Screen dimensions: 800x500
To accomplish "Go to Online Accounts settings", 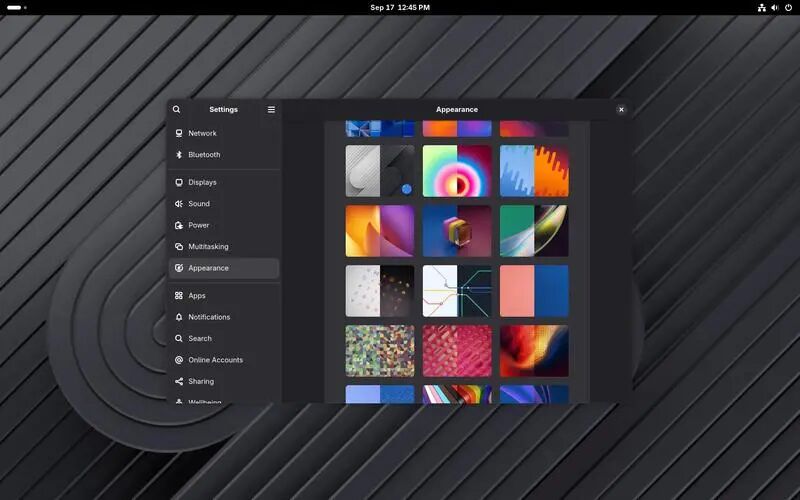I will pyautogui.click(x=224, y=360).
